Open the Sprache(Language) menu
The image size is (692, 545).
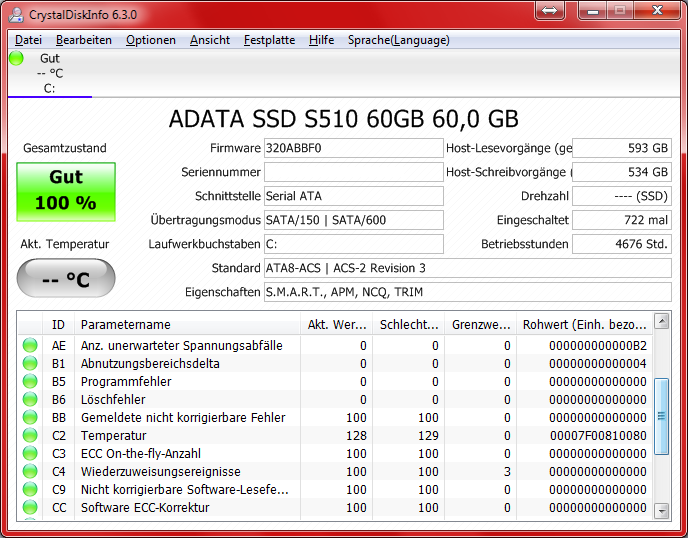(x=399, y=40)
